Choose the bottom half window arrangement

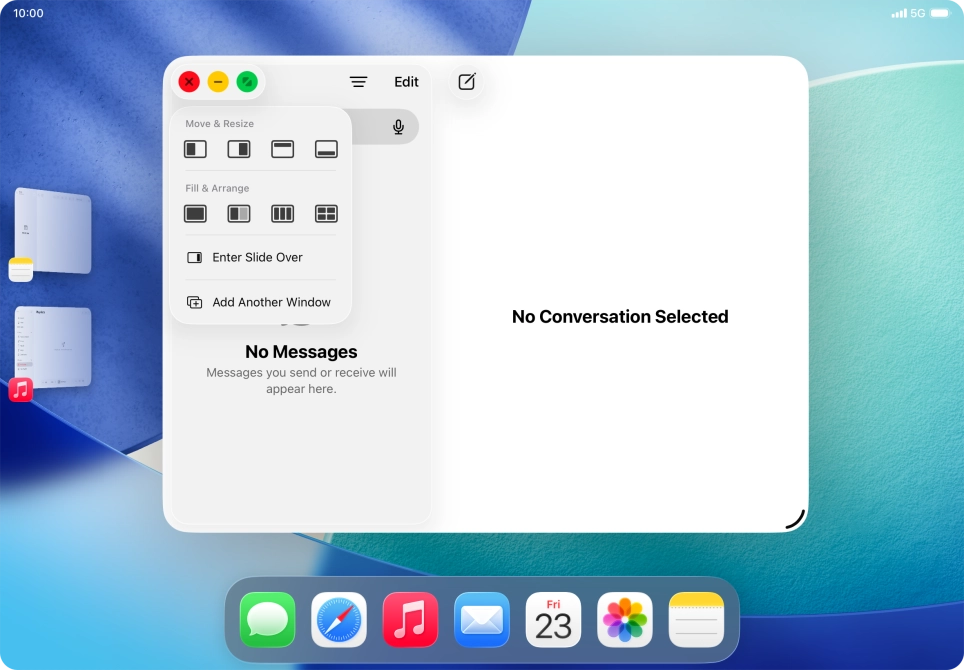(x=325, y=148)
